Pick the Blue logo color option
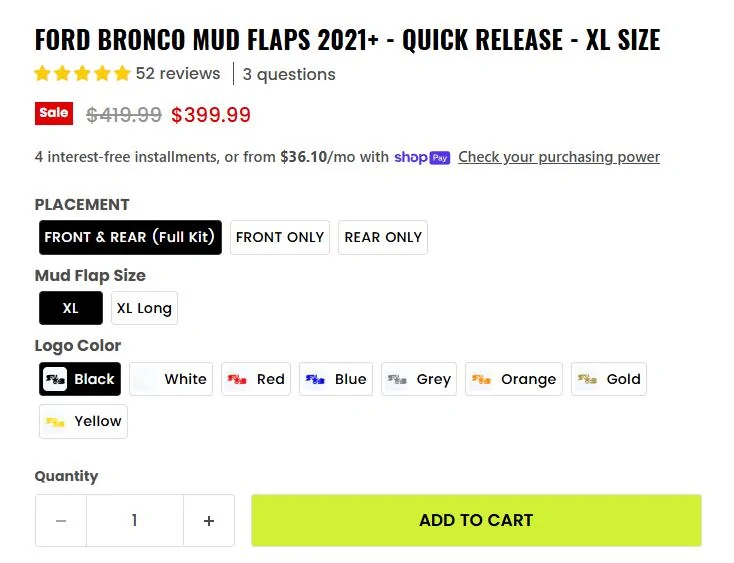The width and height of the screenshot is (734, 563). click(336, 379)
